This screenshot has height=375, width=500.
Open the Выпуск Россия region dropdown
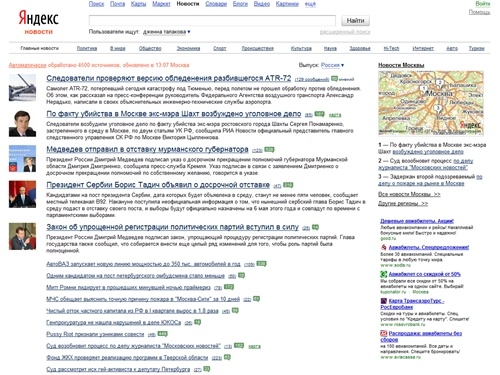tap(332, 65)
